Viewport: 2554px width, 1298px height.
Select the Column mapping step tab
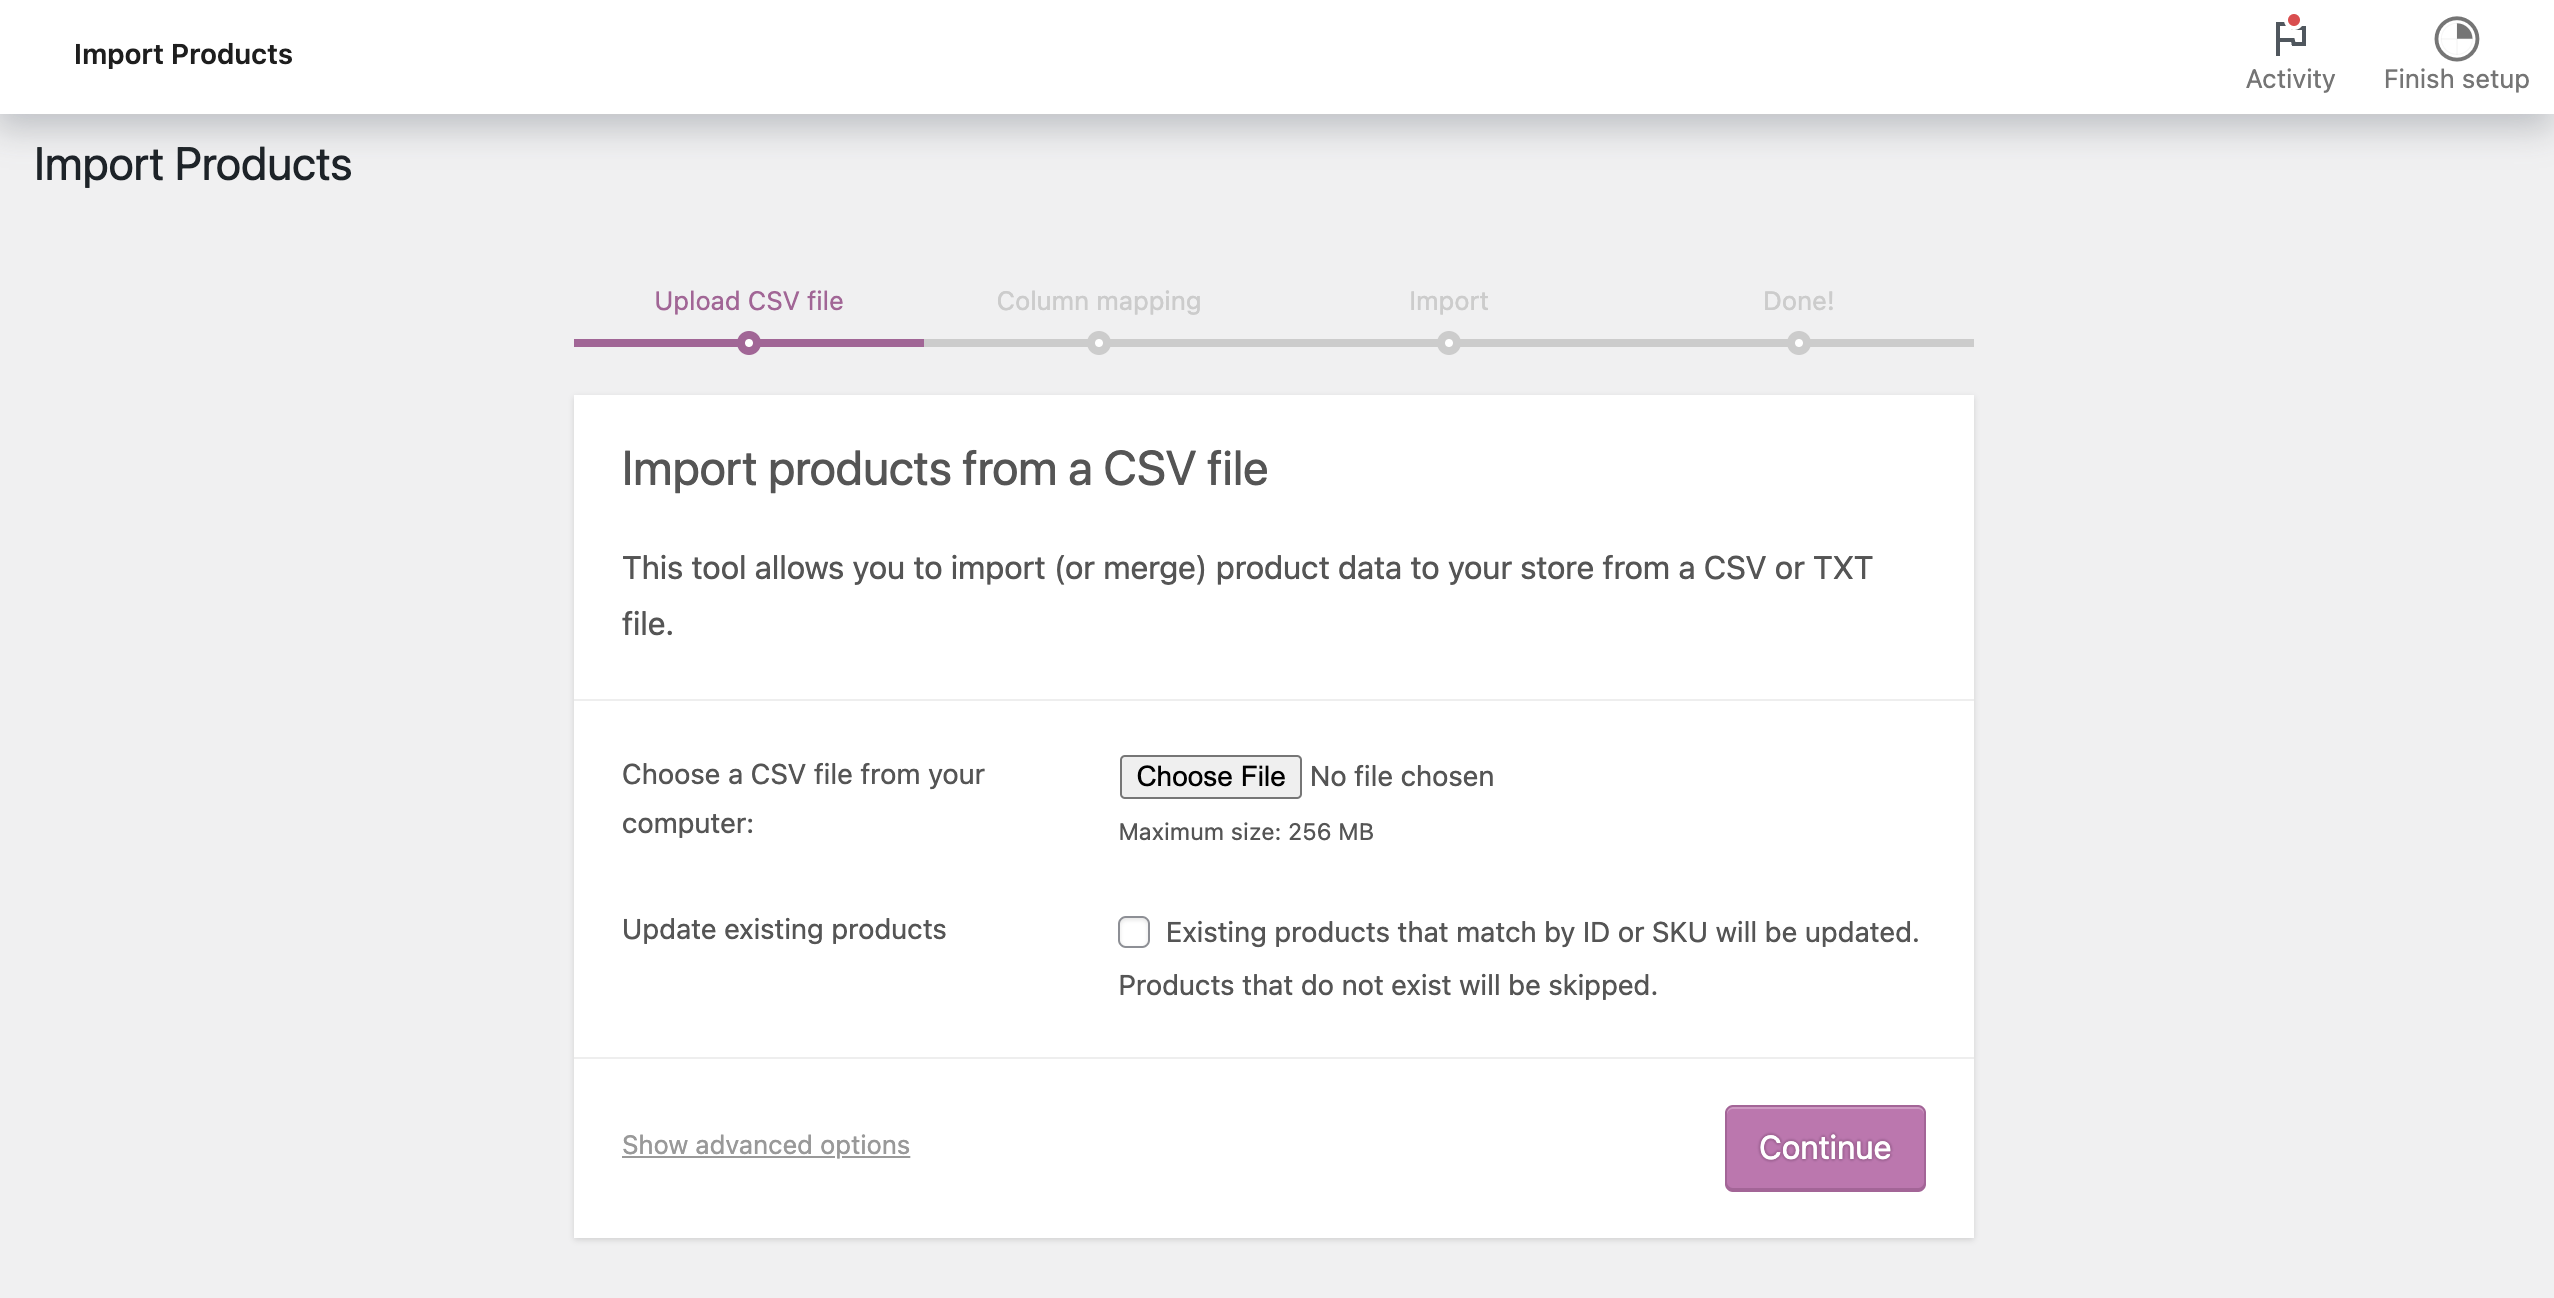pyautogui.click(x=1097, y=300)
